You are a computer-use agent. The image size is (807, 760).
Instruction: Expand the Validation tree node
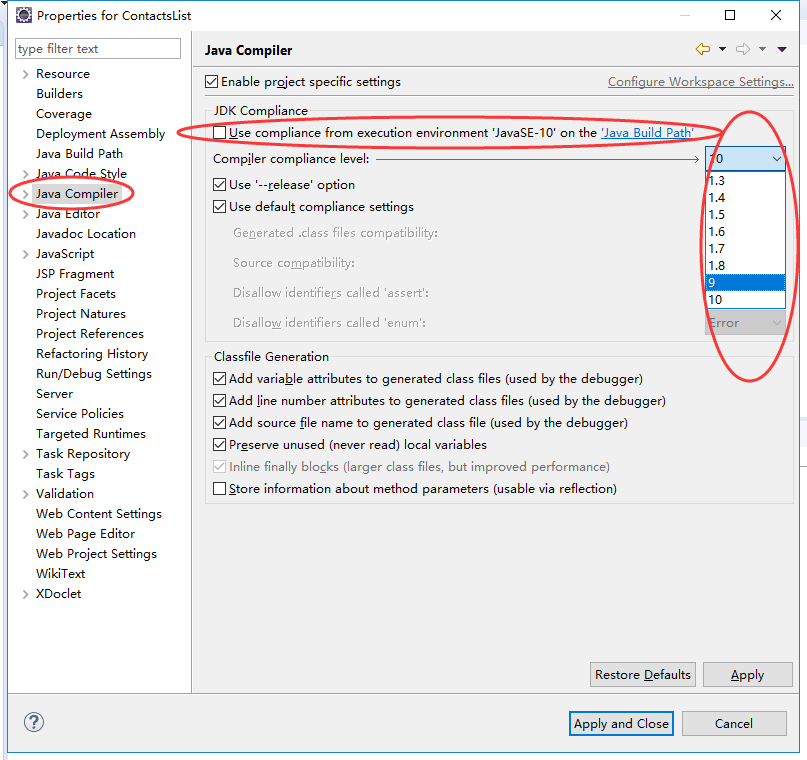[25, 494]
